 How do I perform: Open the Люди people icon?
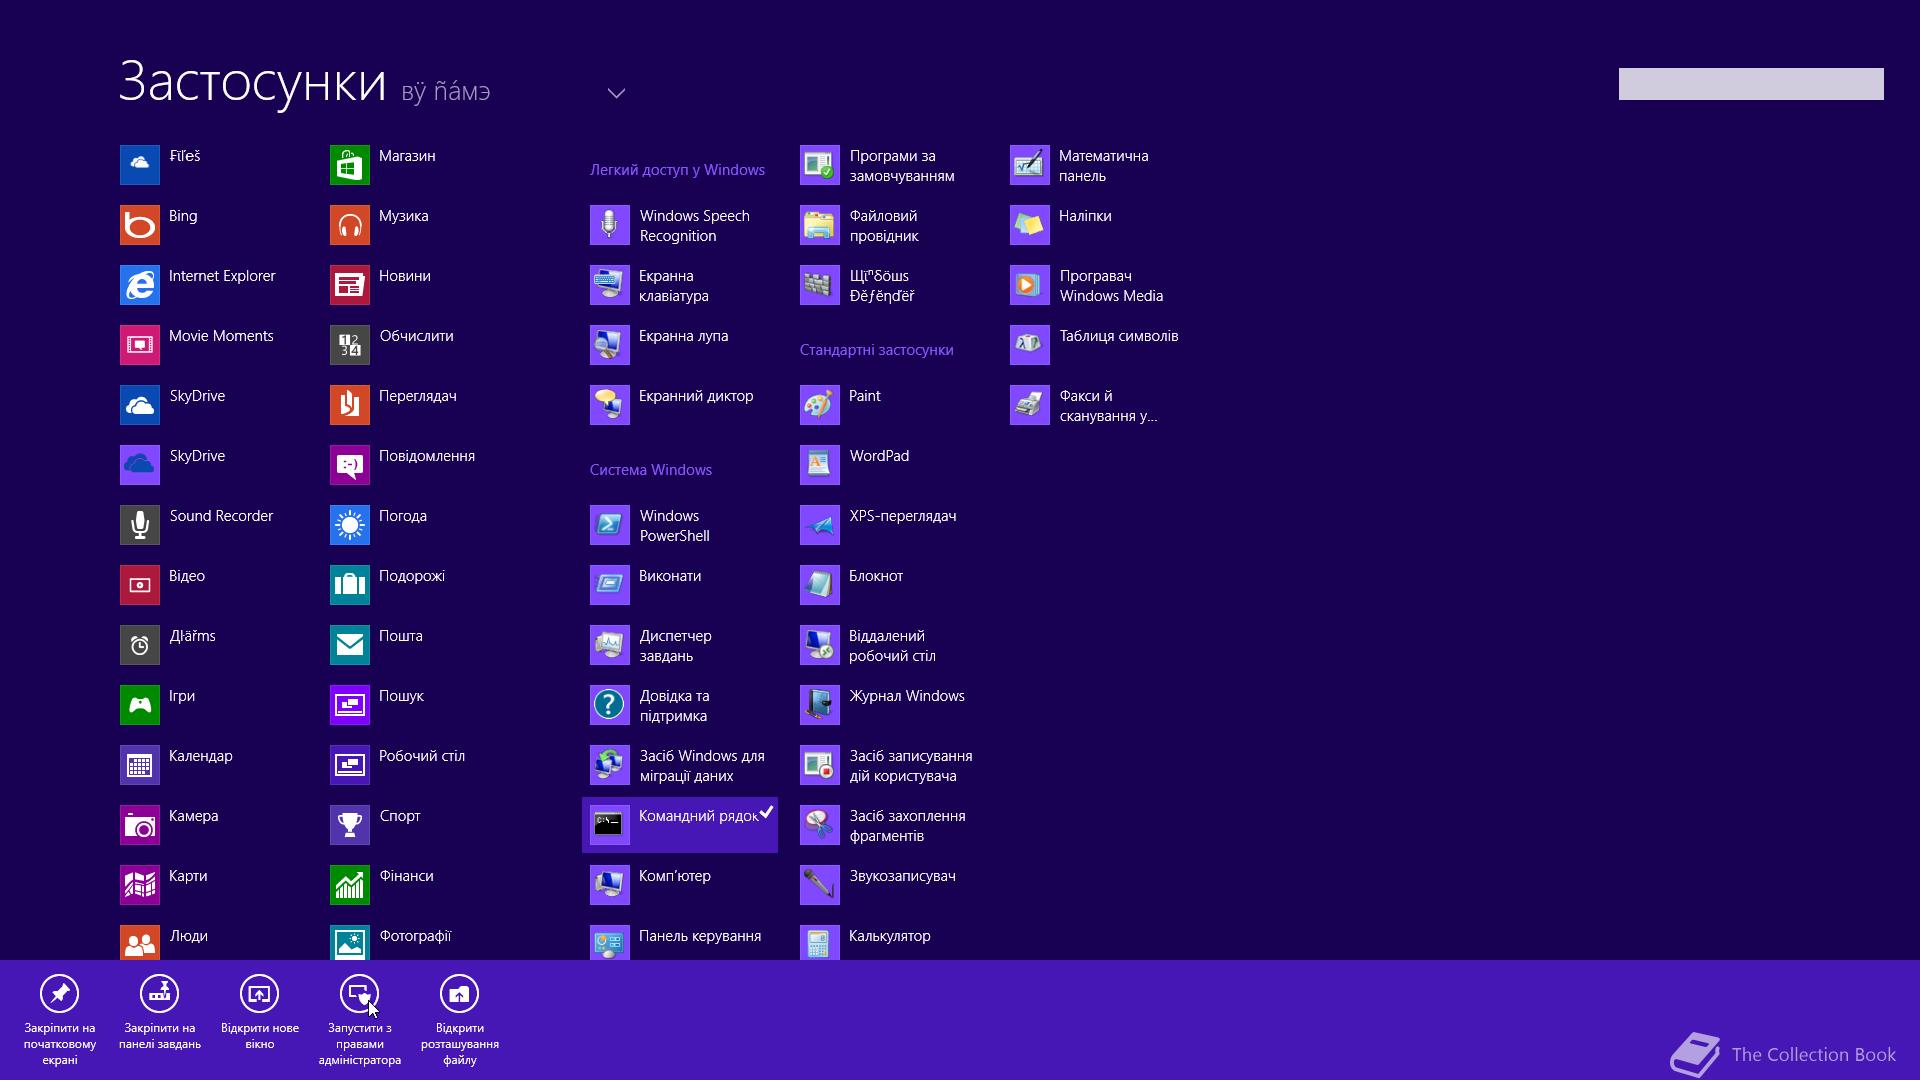[140, 942]
